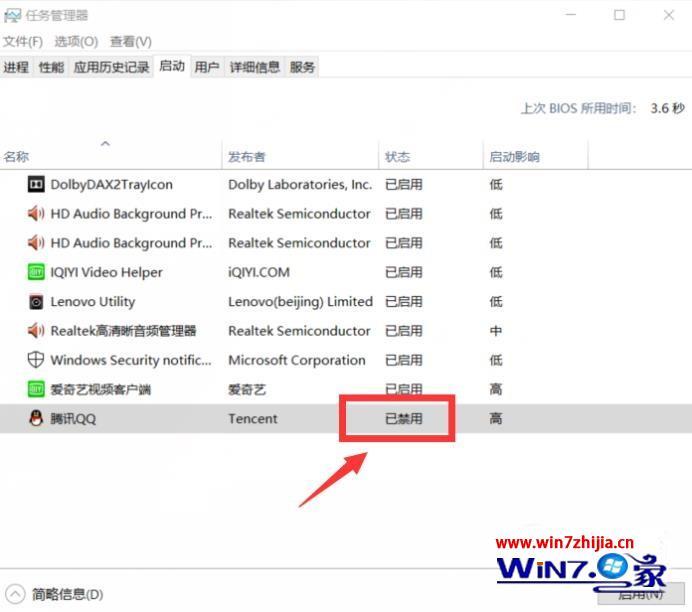
Task: Open the 选项(O) menu
Action: 76,42
